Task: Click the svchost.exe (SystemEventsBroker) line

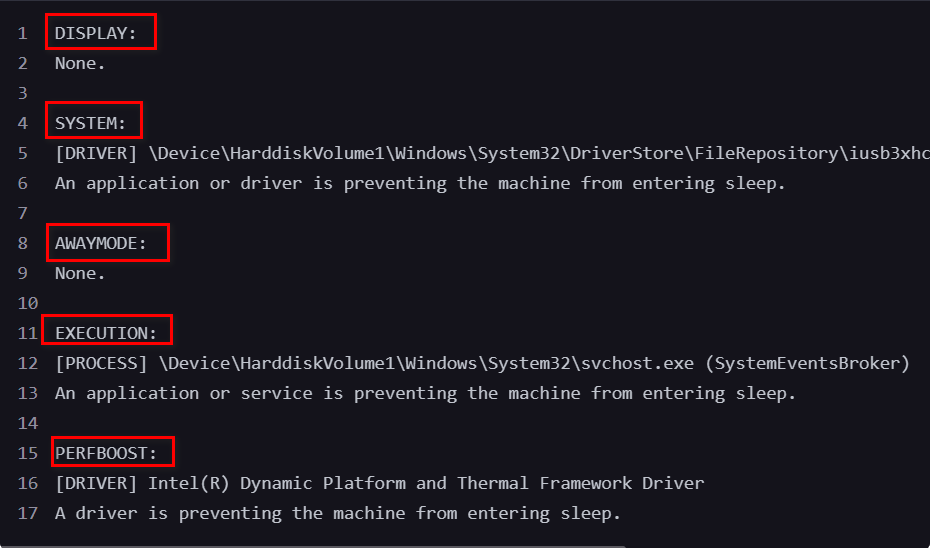Action: pyautogui.click(x=482, y=364)
